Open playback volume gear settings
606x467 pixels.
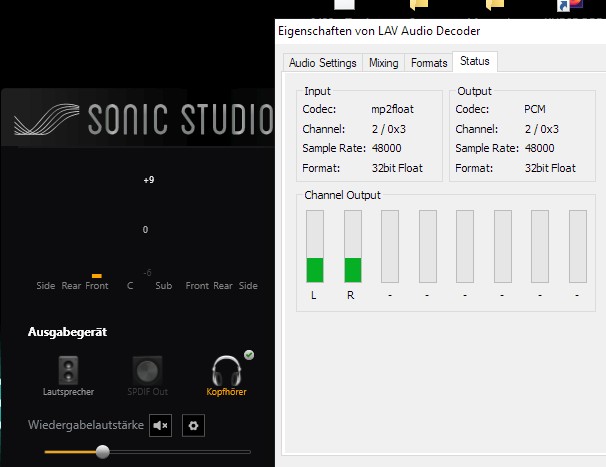click(x=195, y=425)
